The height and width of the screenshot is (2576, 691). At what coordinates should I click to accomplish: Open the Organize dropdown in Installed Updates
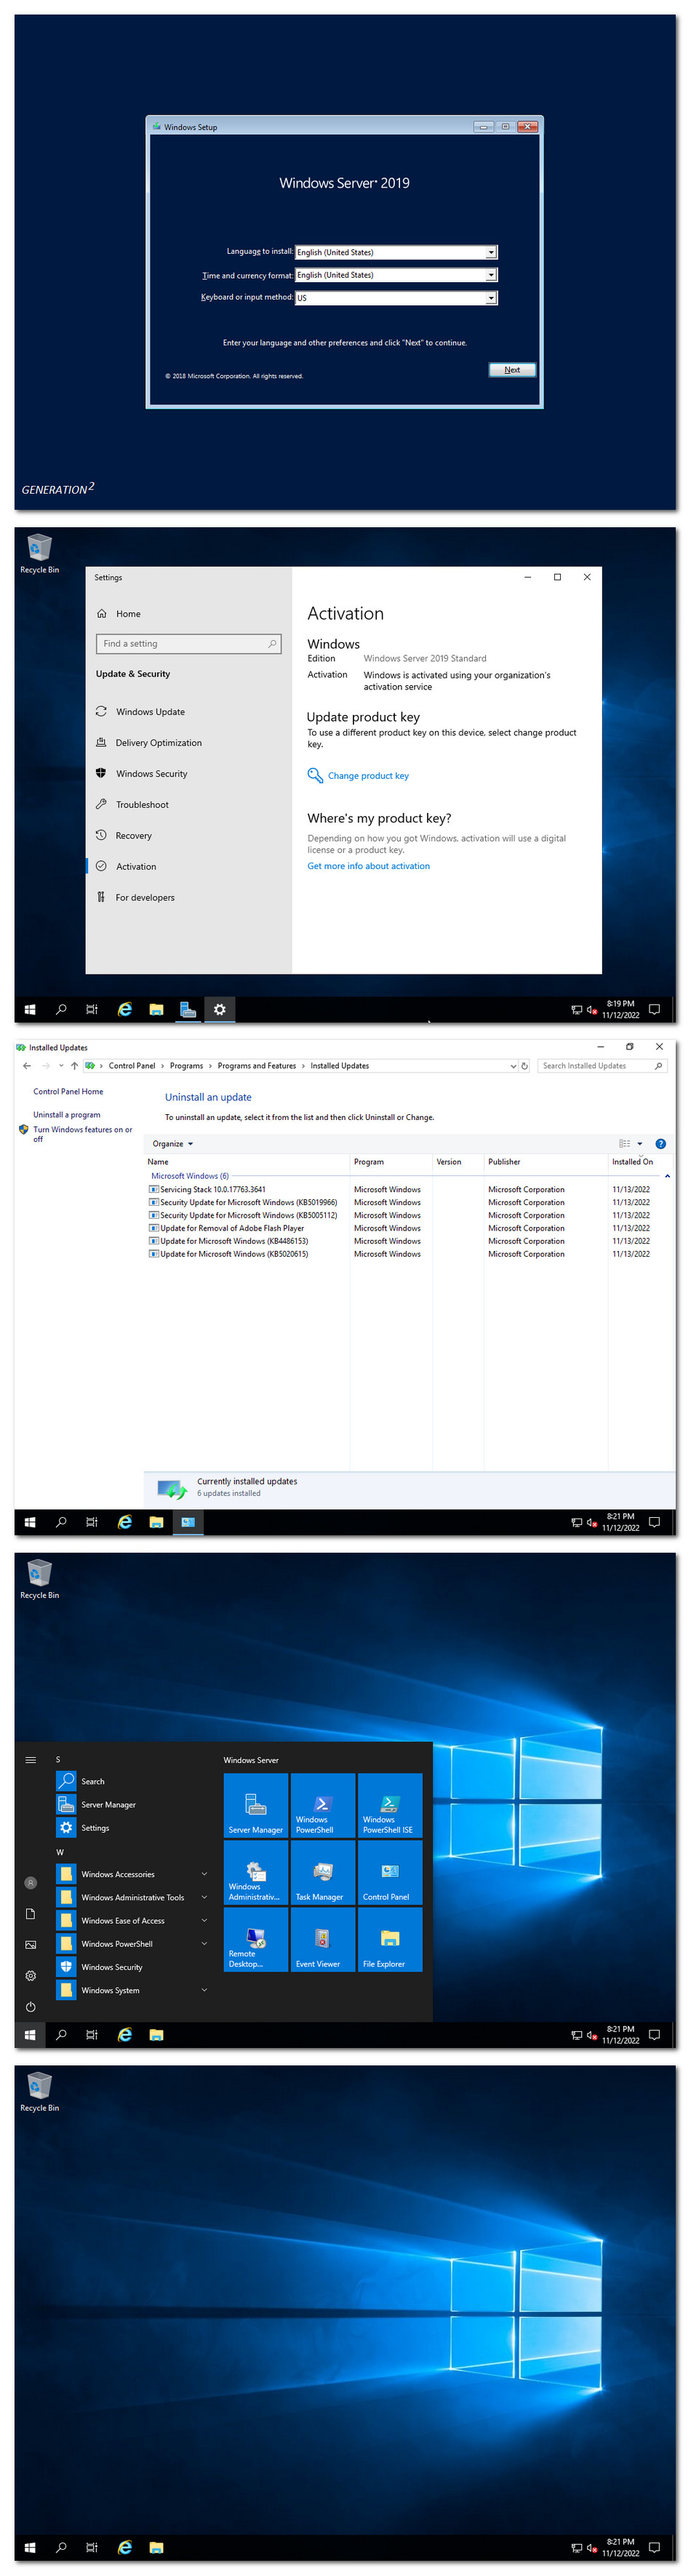point(172,1144)
